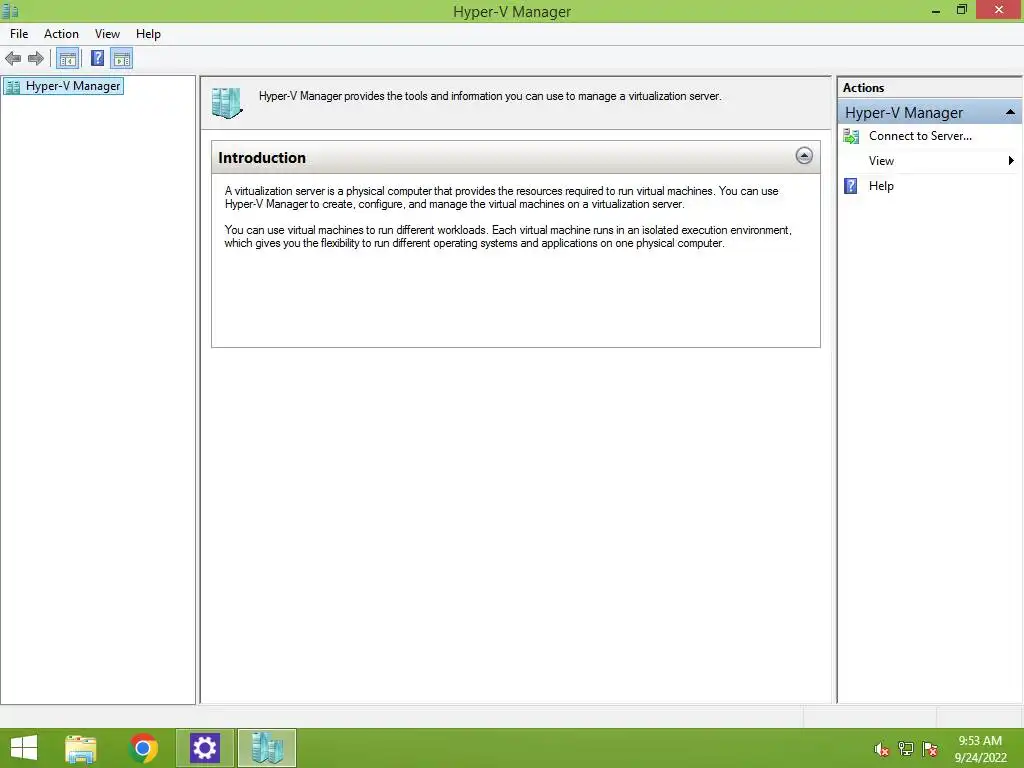
Task: Open the View menu in menu bar
Action: click(x=107, y=34)
